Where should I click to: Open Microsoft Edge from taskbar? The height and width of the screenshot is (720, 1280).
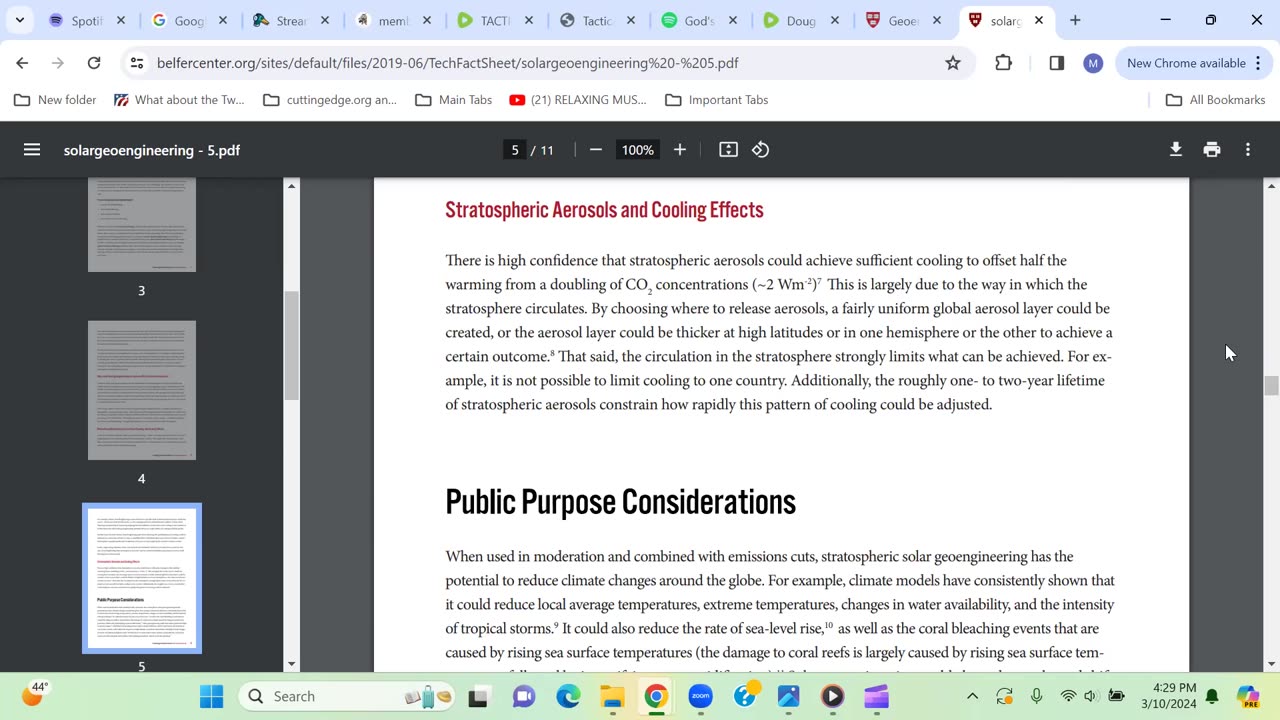[568, 696]
